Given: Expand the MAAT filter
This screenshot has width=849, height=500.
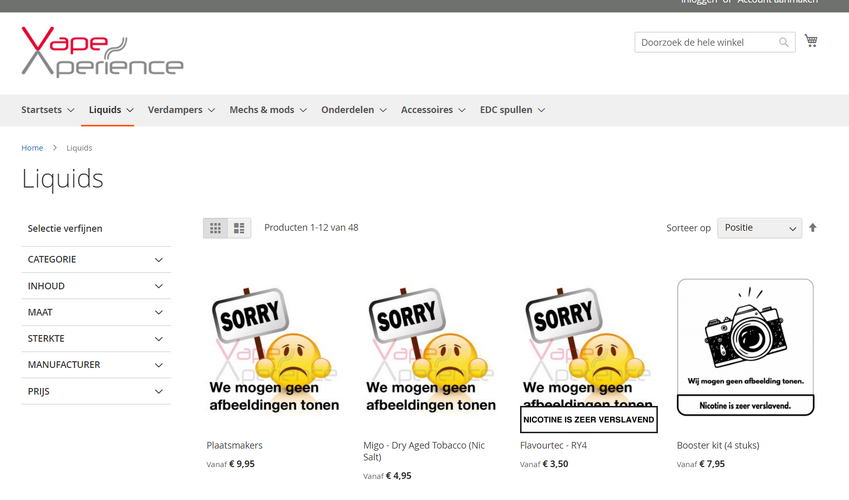Looking at the screenshot, I should click(x=96, y=313).
